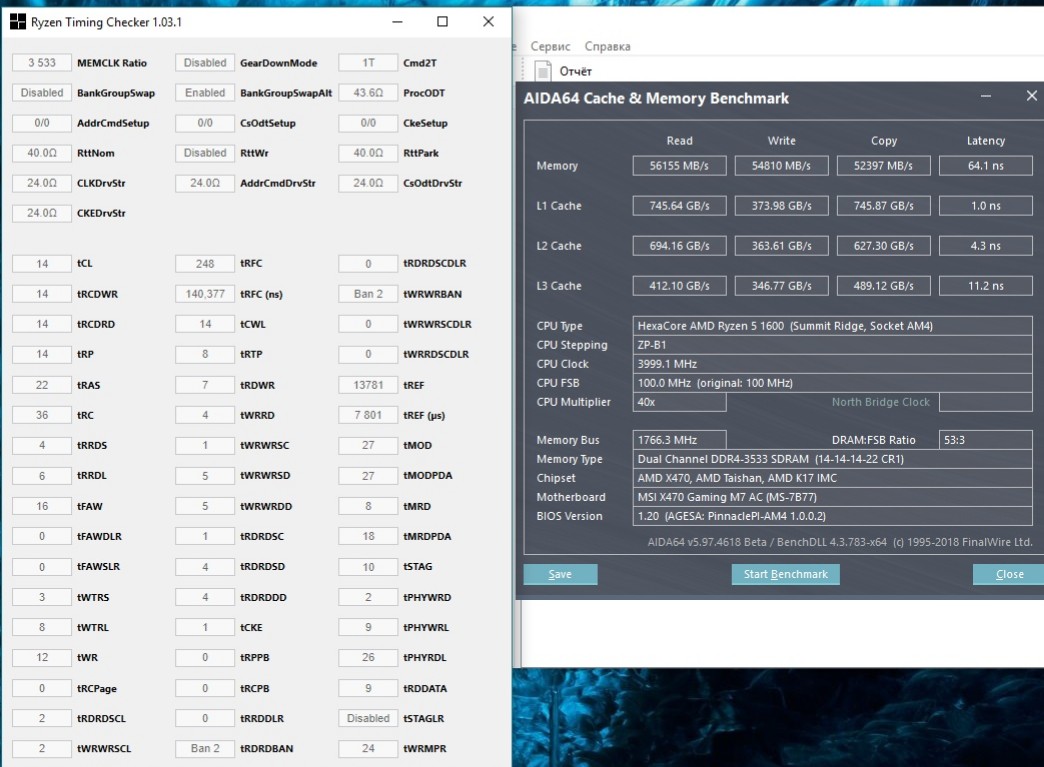Click the empty North Bridge Clock field

[985, 402]
